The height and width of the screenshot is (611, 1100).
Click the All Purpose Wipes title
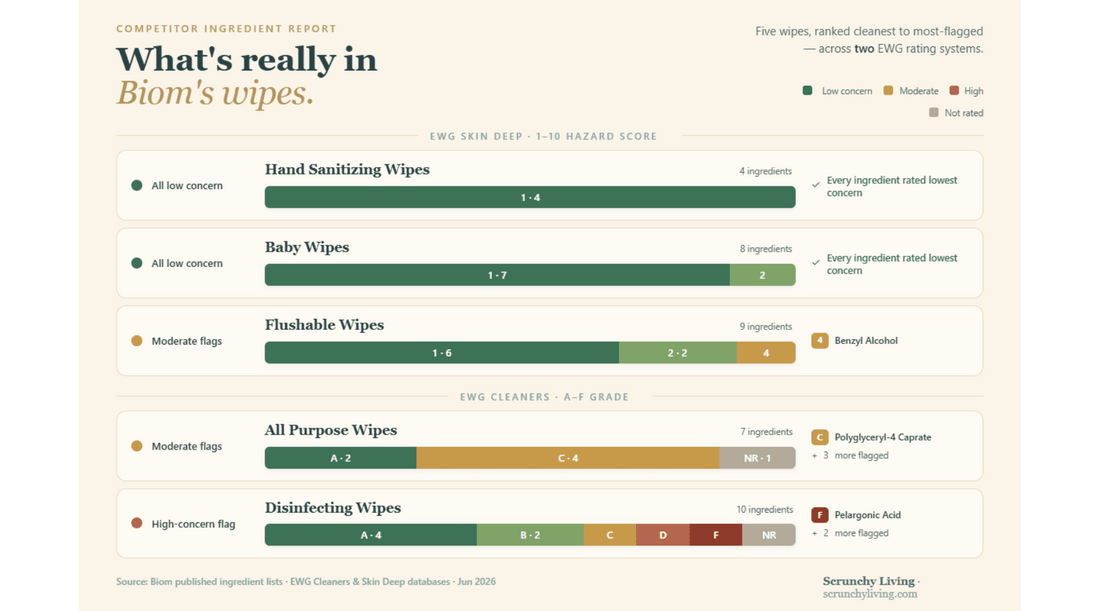tap(330, 430)
